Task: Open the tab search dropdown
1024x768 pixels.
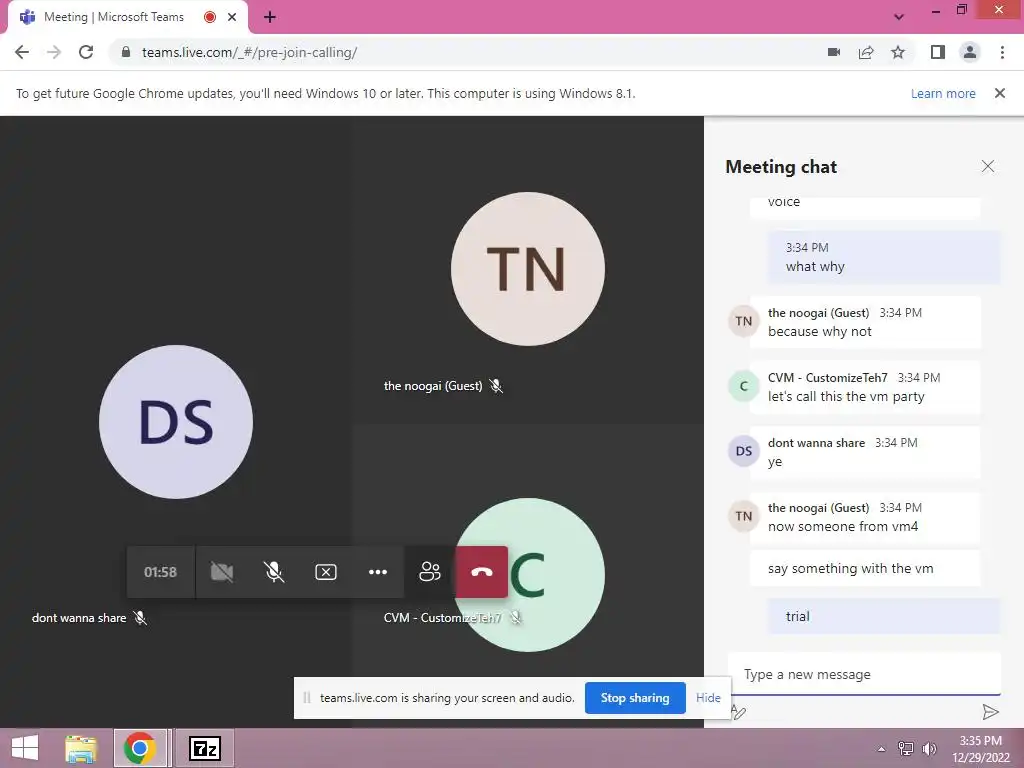Action: [899, 17]
